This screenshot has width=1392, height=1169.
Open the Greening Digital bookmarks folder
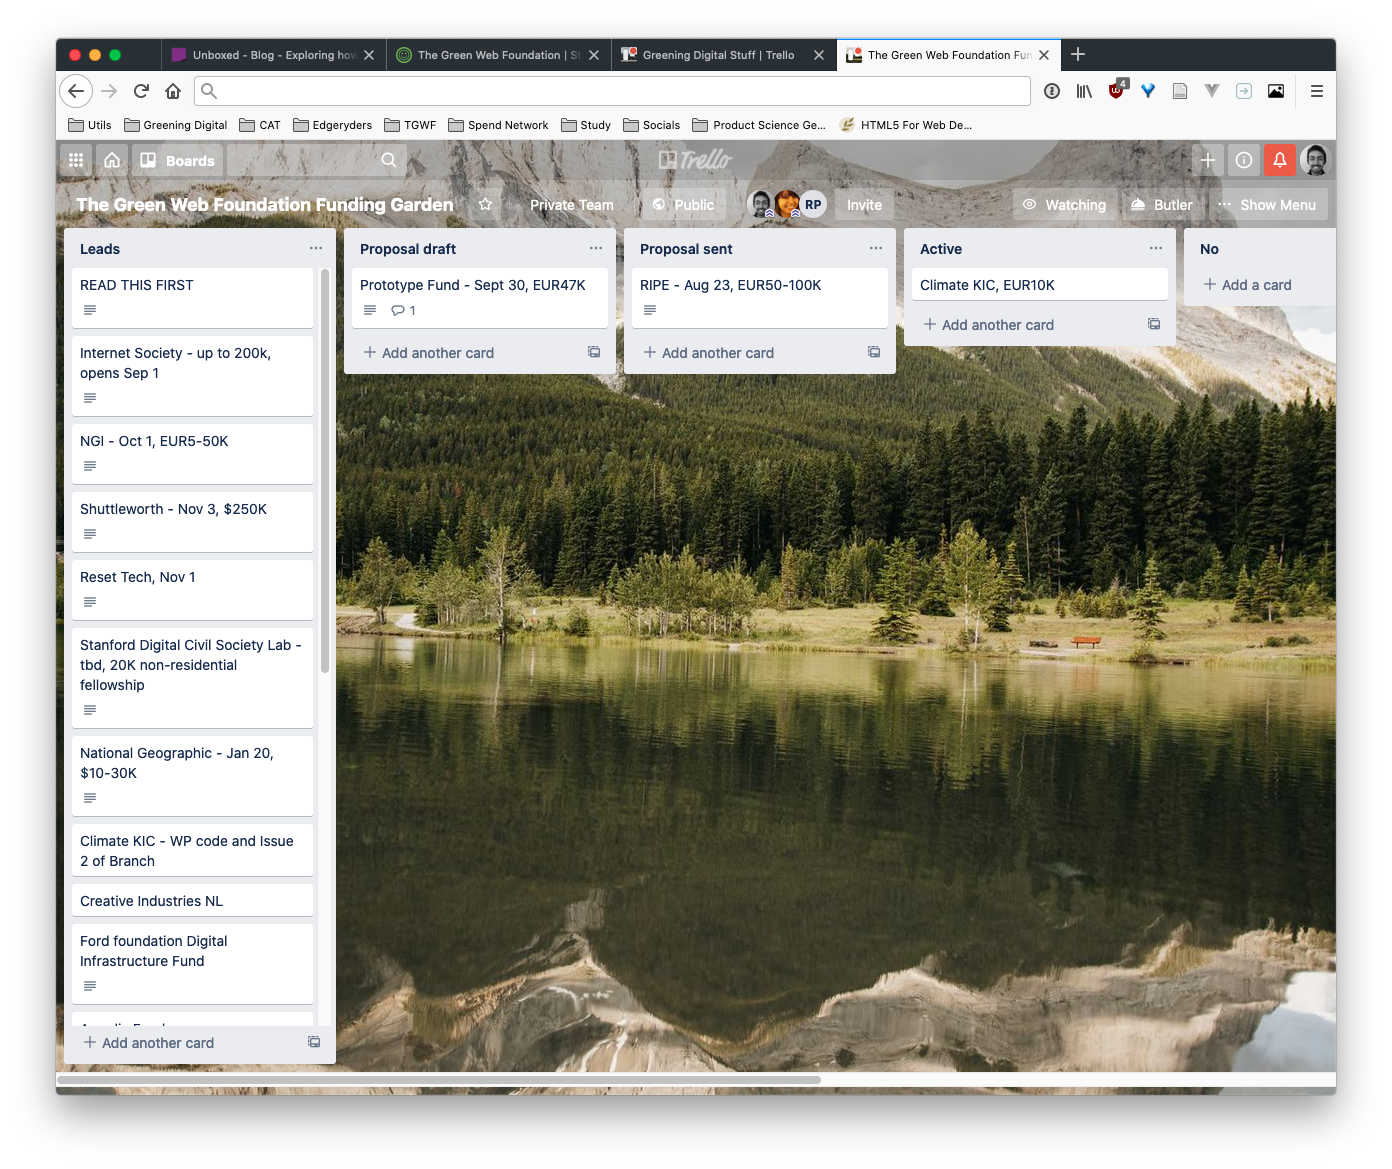(176, 125)
